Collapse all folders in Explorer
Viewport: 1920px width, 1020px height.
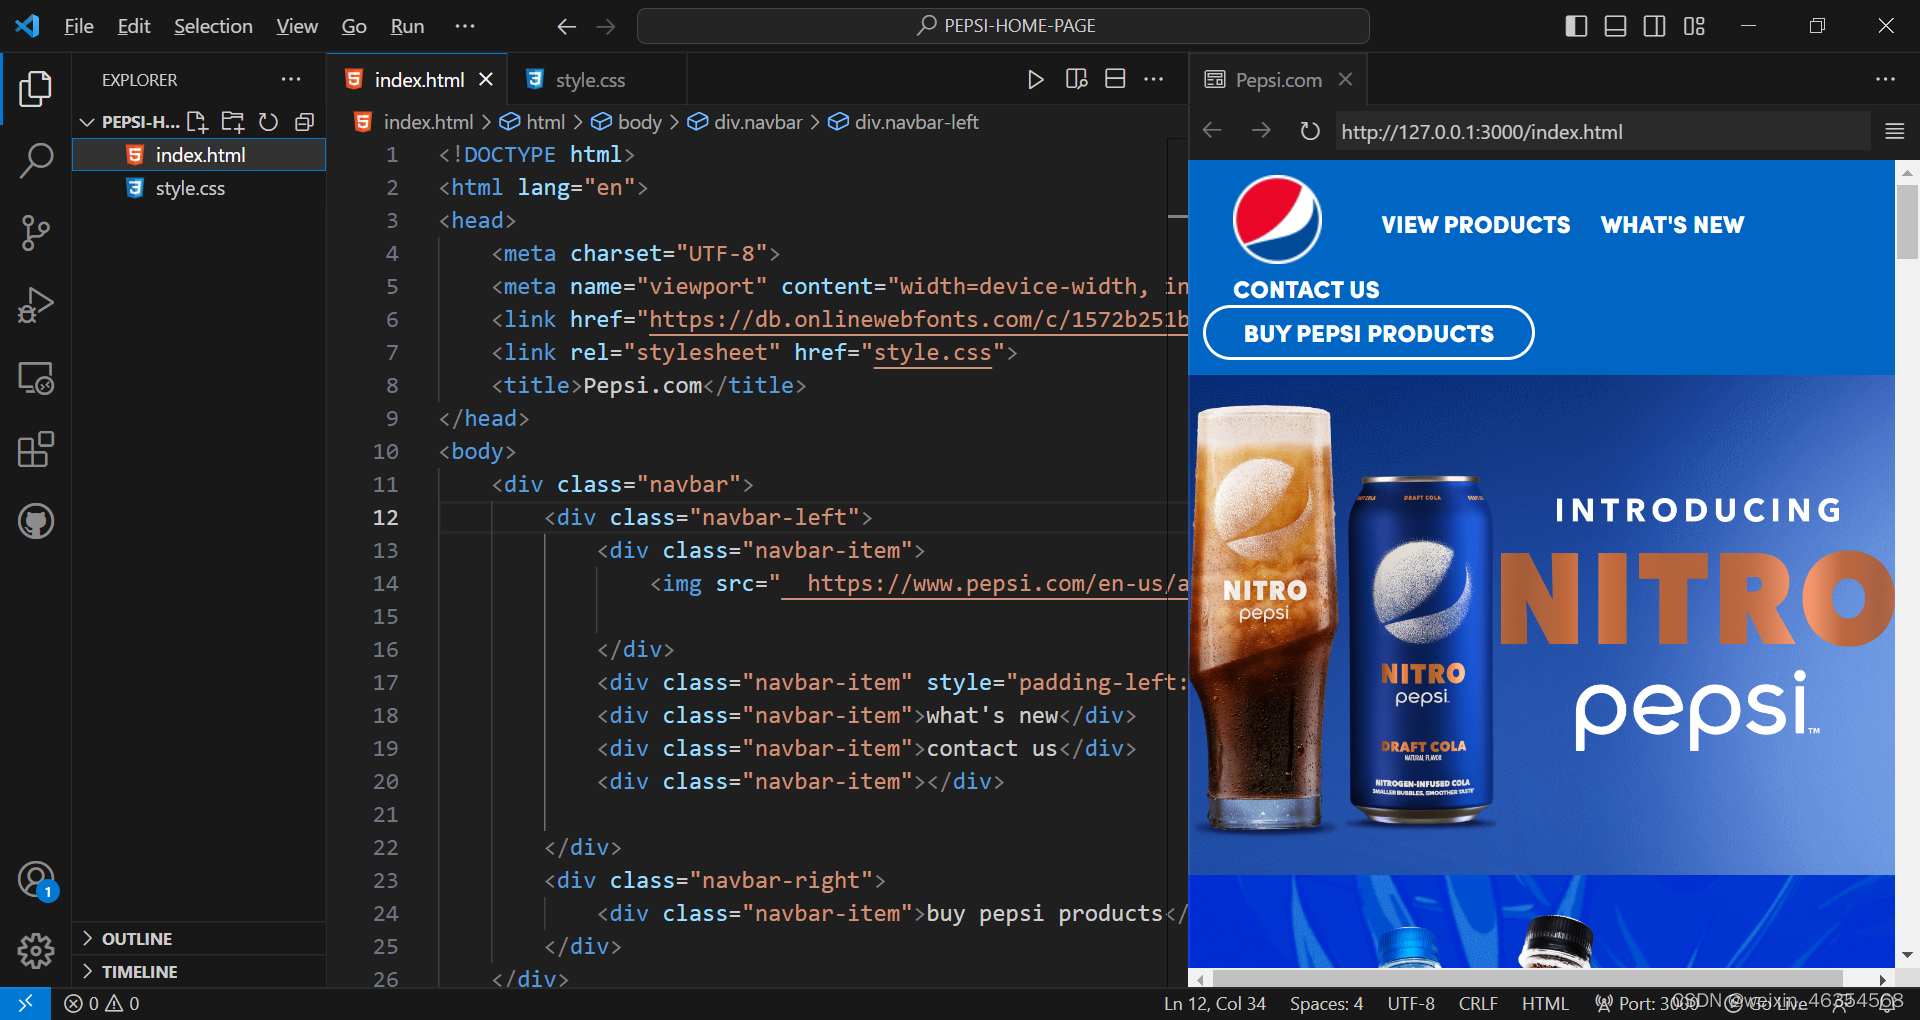point(304,122)
